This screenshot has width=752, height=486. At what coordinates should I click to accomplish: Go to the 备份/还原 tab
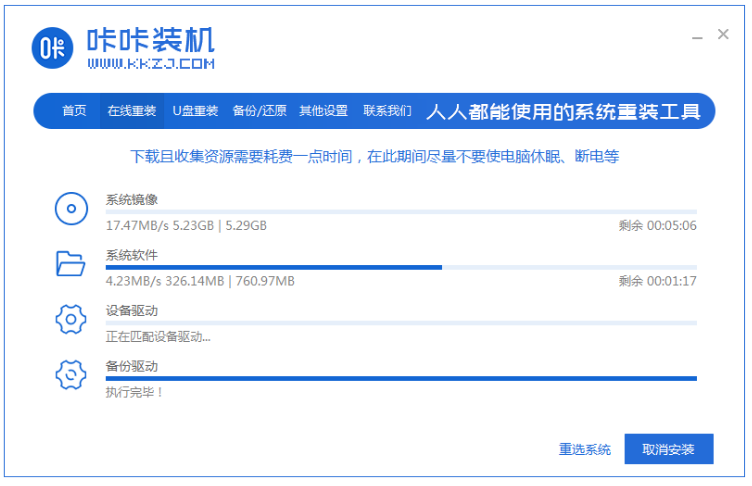[259, 111]
